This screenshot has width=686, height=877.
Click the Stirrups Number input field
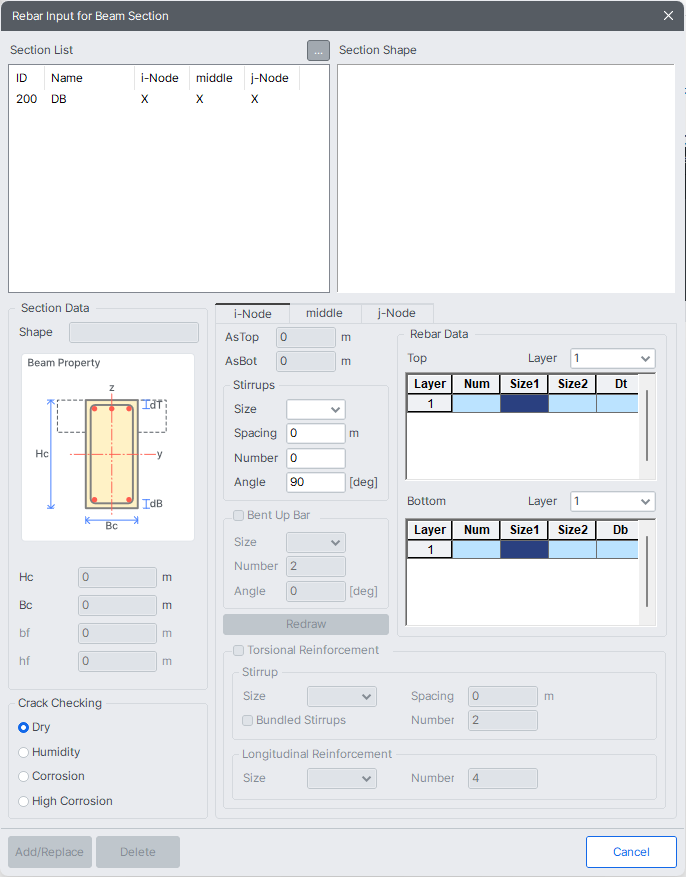[315, 458]
